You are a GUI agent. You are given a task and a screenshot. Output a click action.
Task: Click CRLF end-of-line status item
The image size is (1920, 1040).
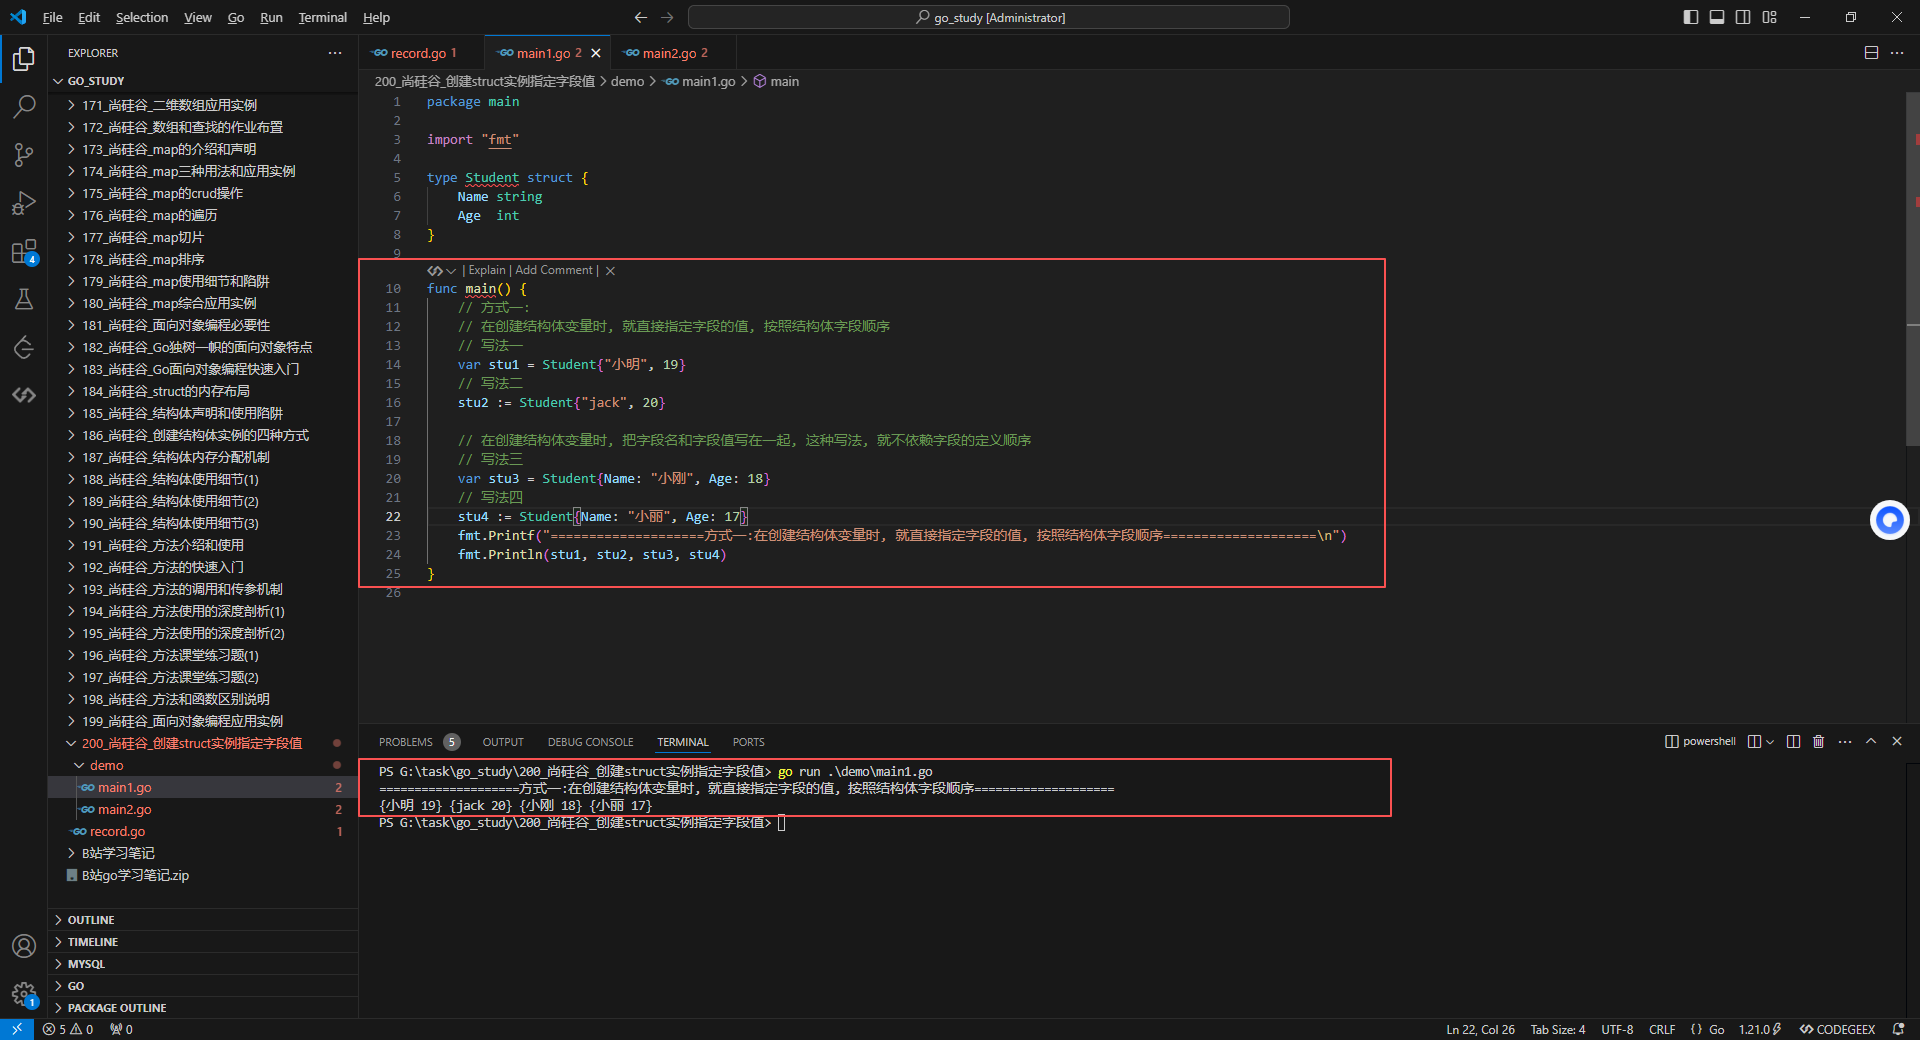[x=1662, y=1029]
